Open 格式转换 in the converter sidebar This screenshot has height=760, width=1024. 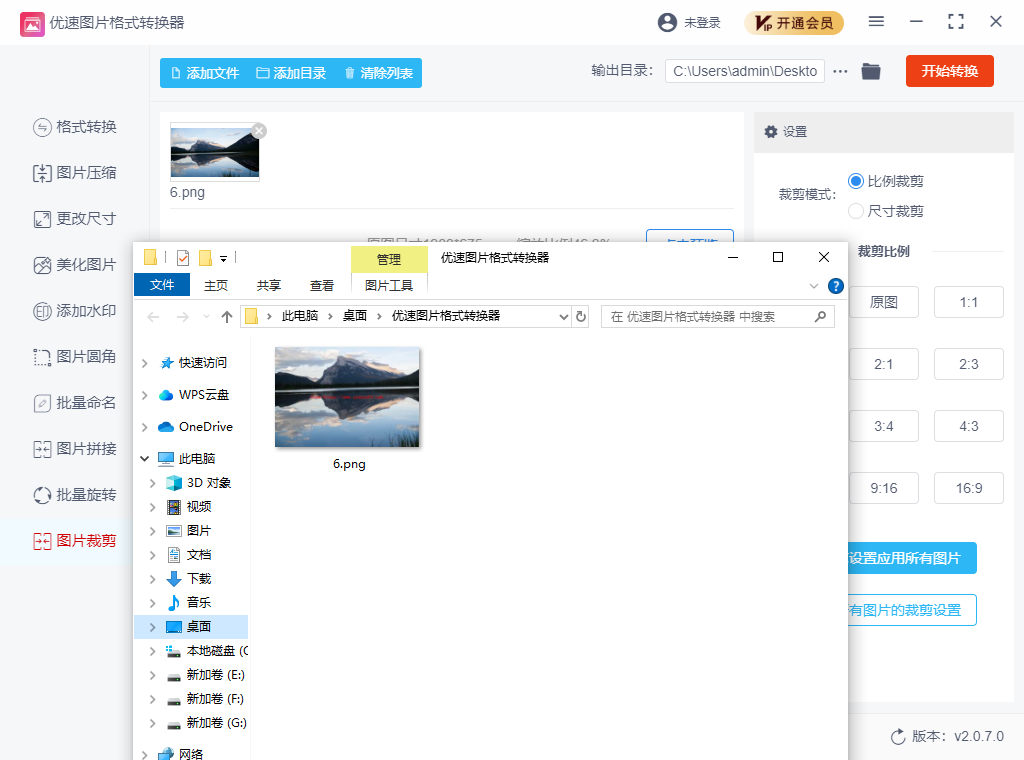(x=74, y=127)
